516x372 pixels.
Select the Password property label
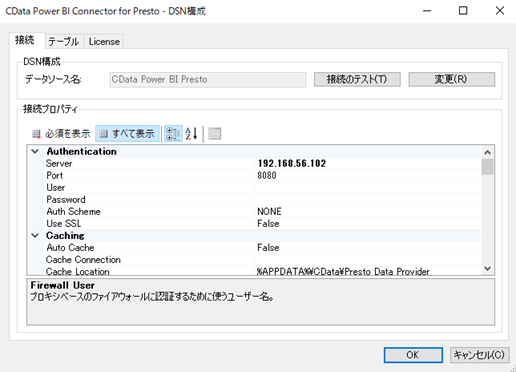66,200
